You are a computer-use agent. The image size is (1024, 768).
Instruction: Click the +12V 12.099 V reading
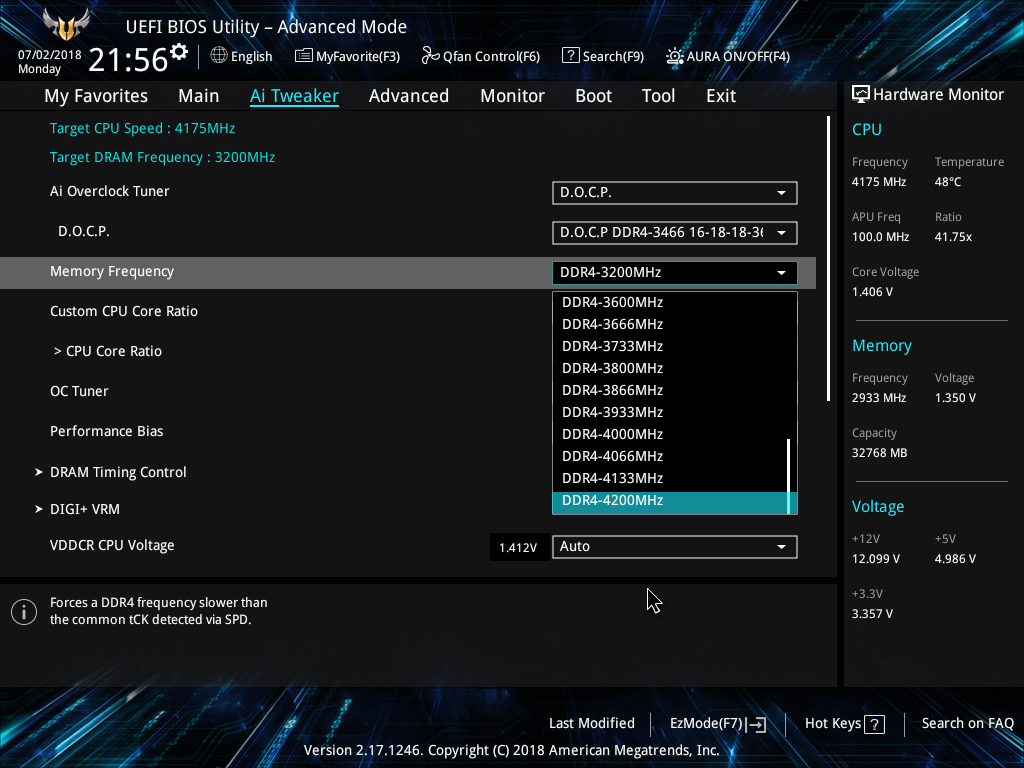pyautogui.click(x=876, y=559)
